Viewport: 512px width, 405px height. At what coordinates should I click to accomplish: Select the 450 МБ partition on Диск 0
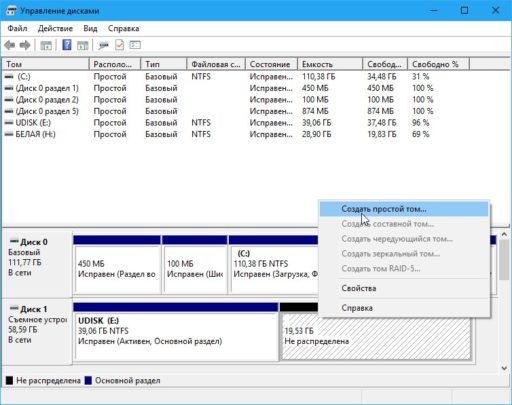pyautogui.click(x=117, y=264)
